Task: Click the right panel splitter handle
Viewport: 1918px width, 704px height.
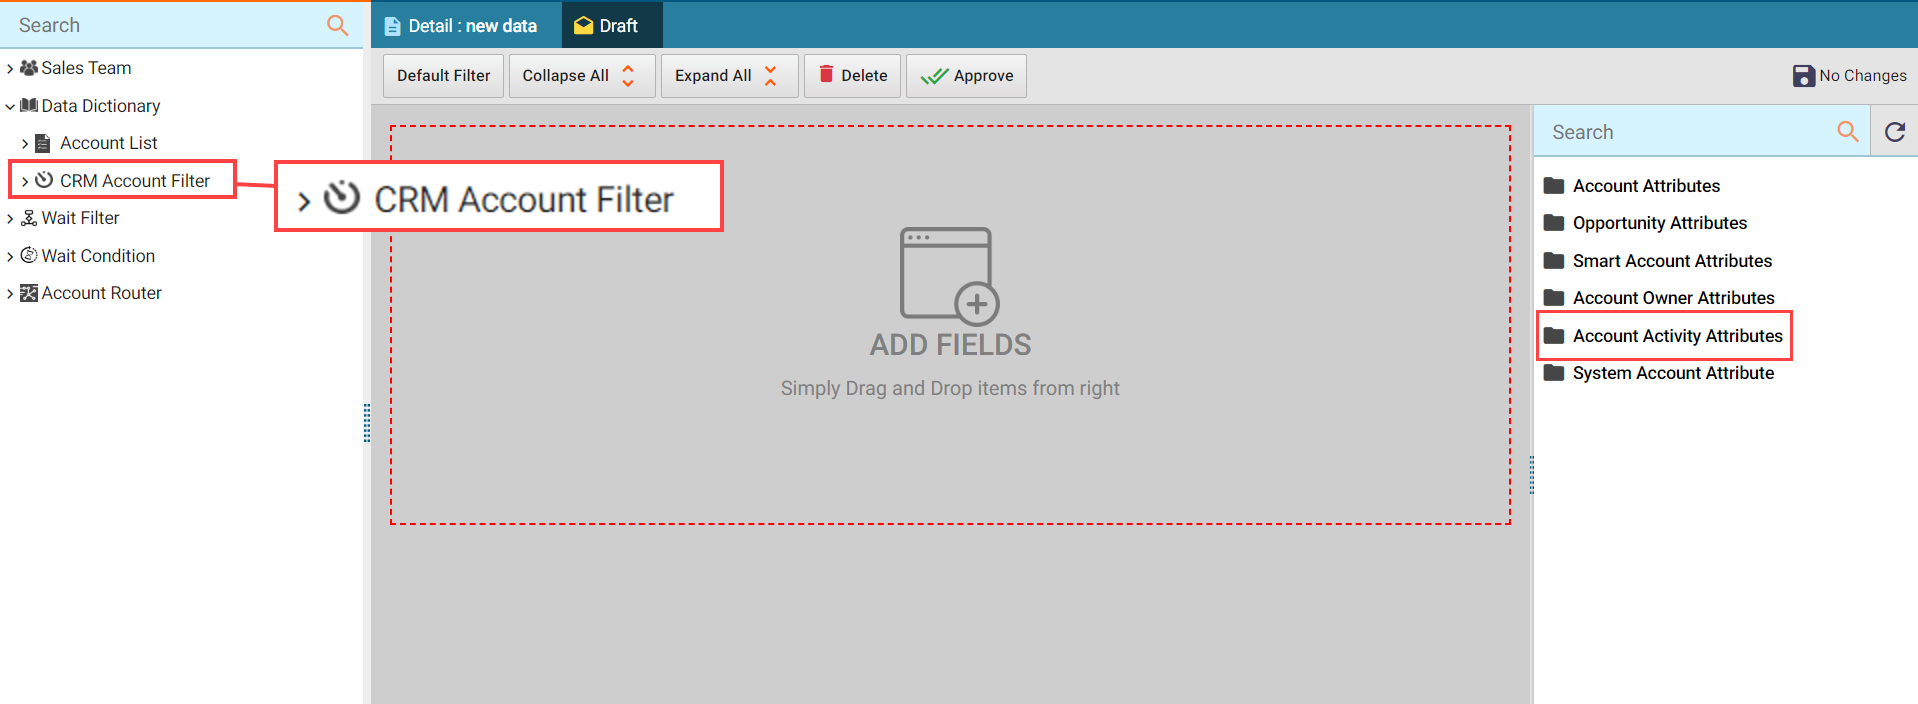Action: click(1531, 475)
